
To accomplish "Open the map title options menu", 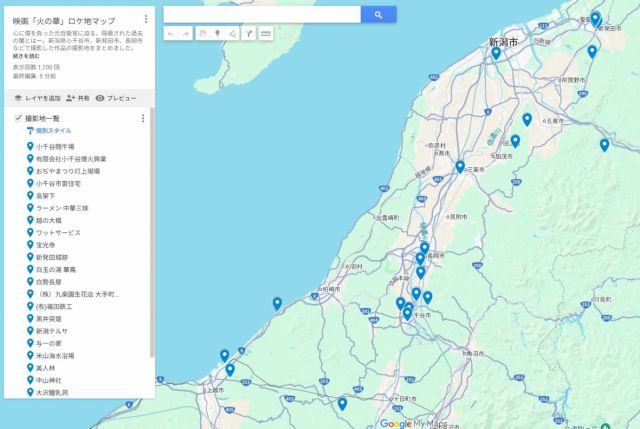I will [146, 19].
